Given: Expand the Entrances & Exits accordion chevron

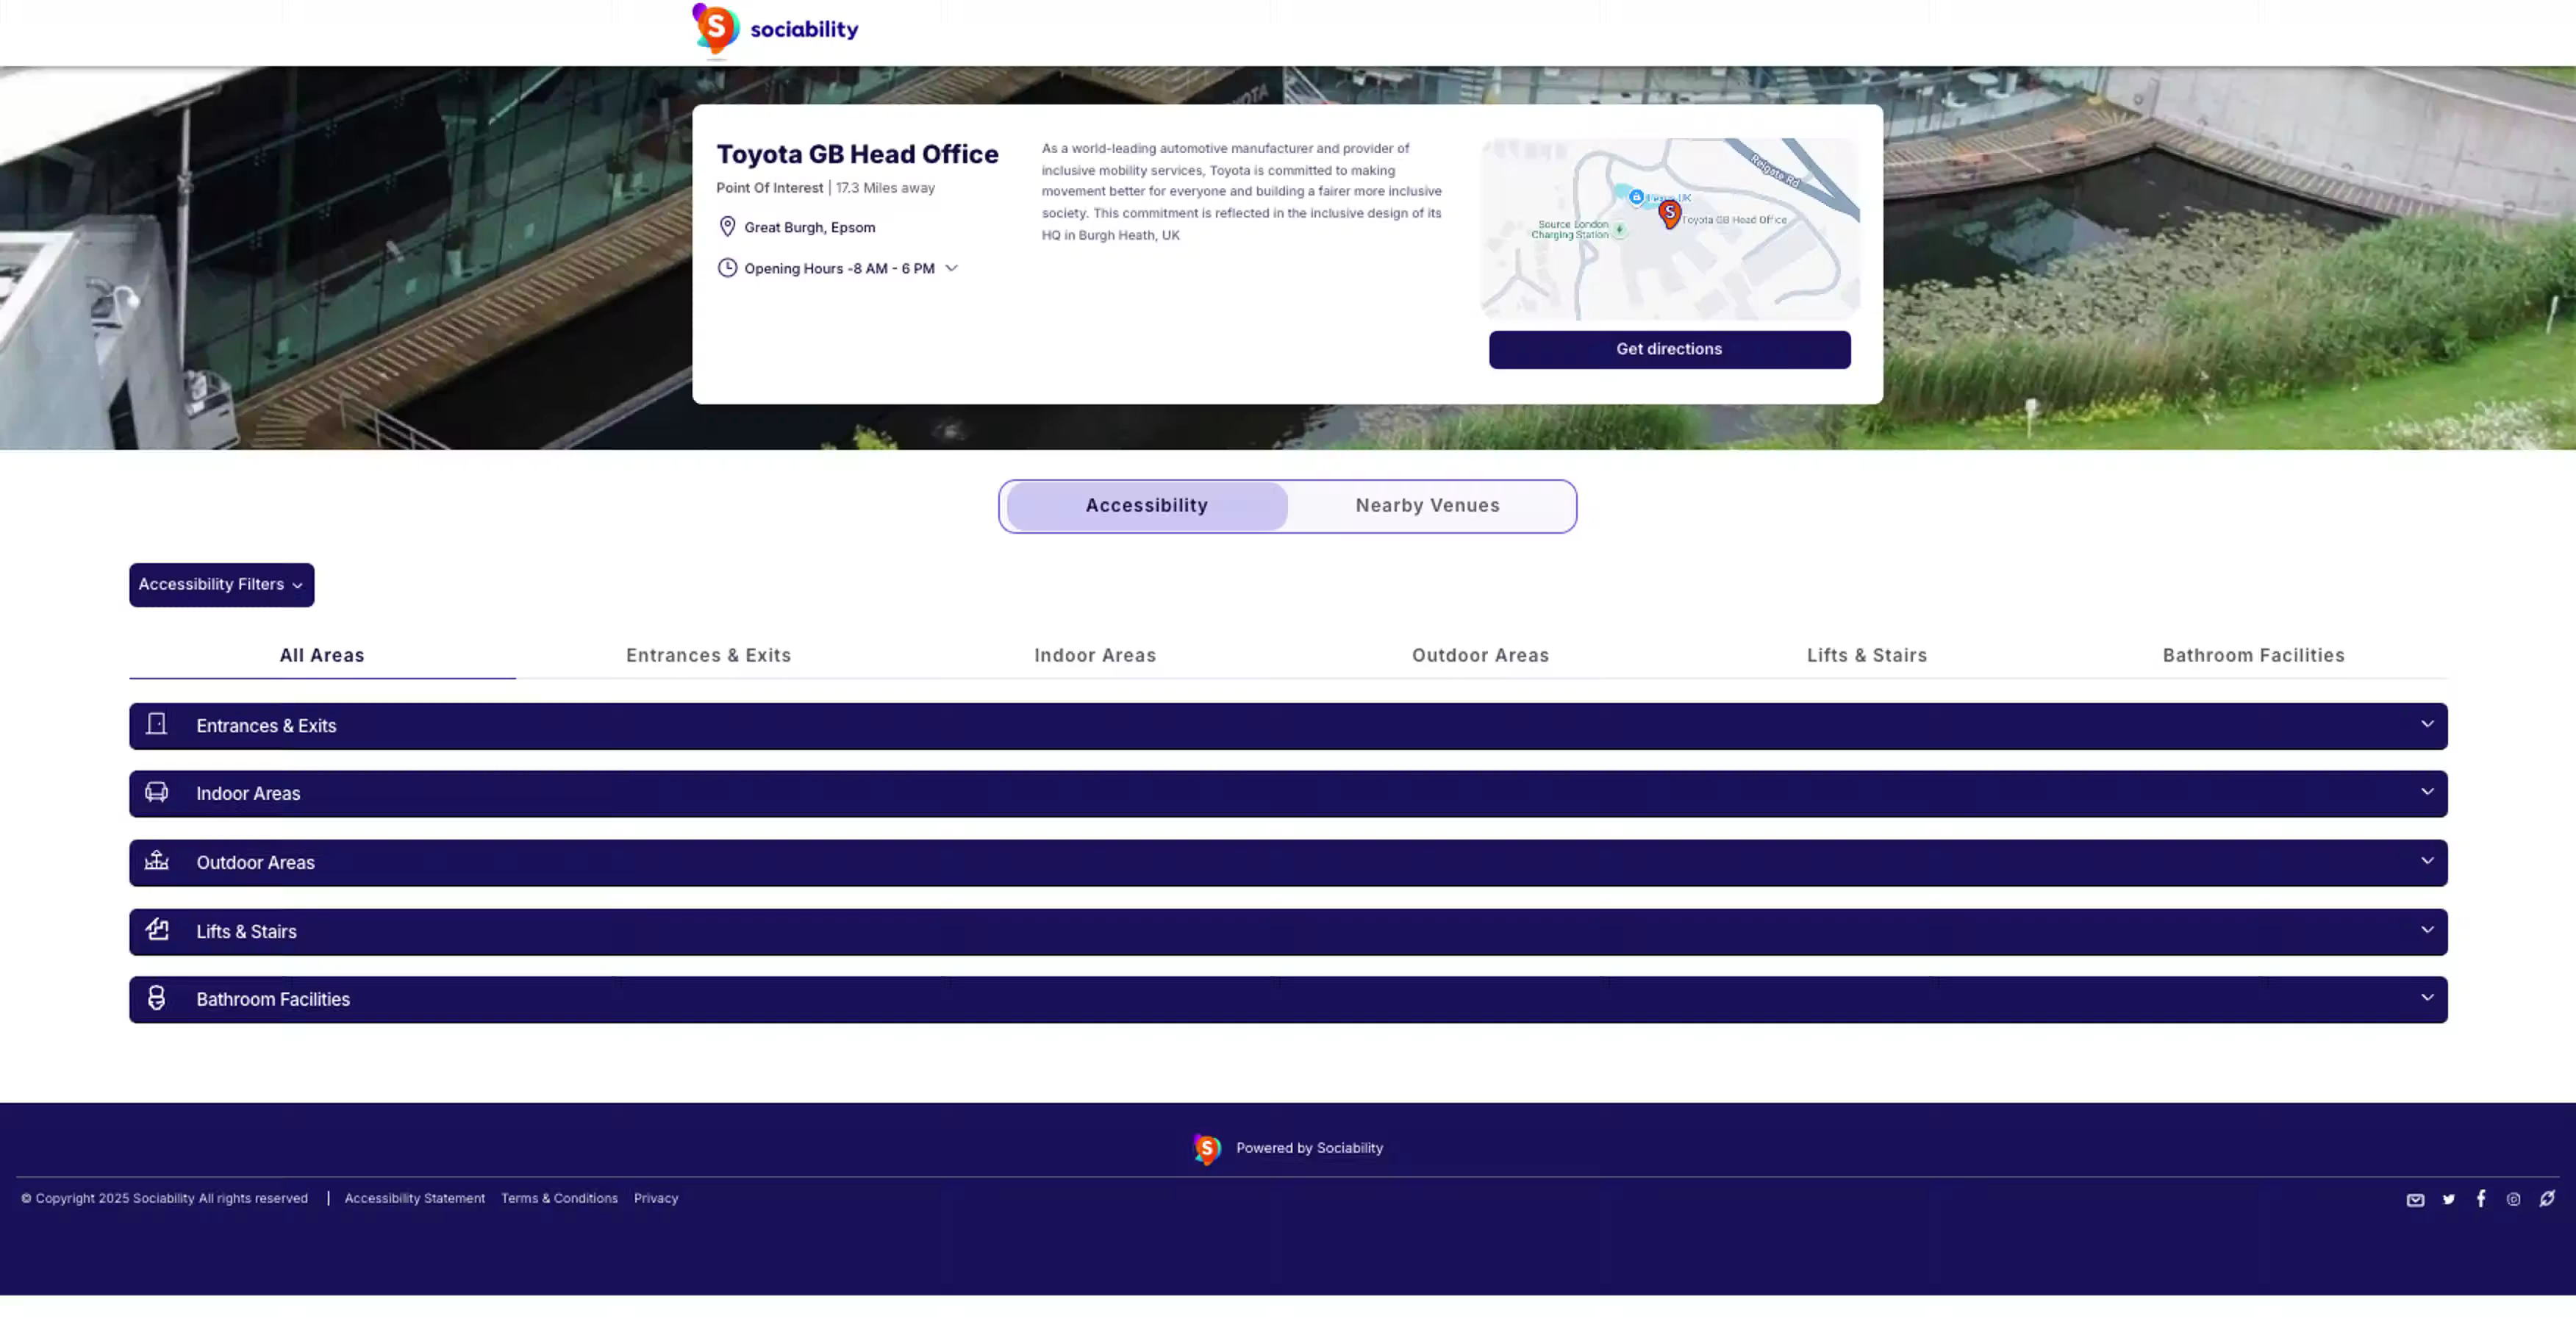Looking at the screenshot, I should pyautogui.click(x=2427, y=724).
